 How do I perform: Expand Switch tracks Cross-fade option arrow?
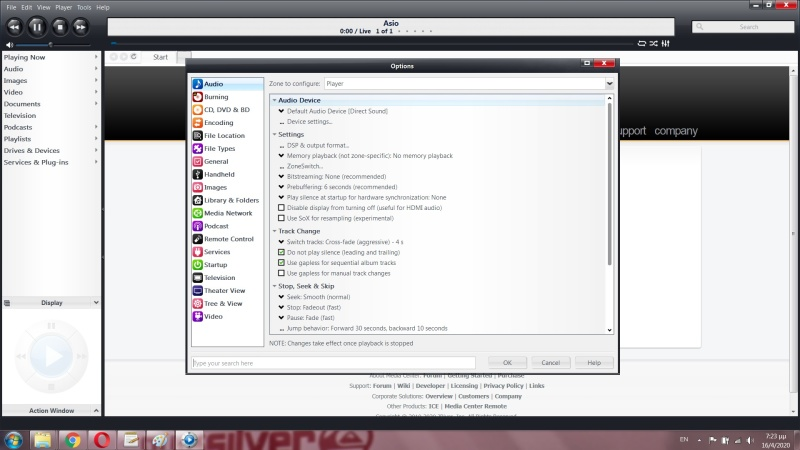tap(281, 242)
